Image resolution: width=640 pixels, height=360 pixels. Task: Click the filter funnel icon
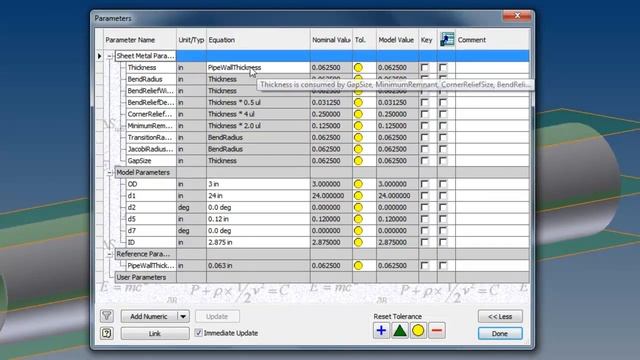107,316
